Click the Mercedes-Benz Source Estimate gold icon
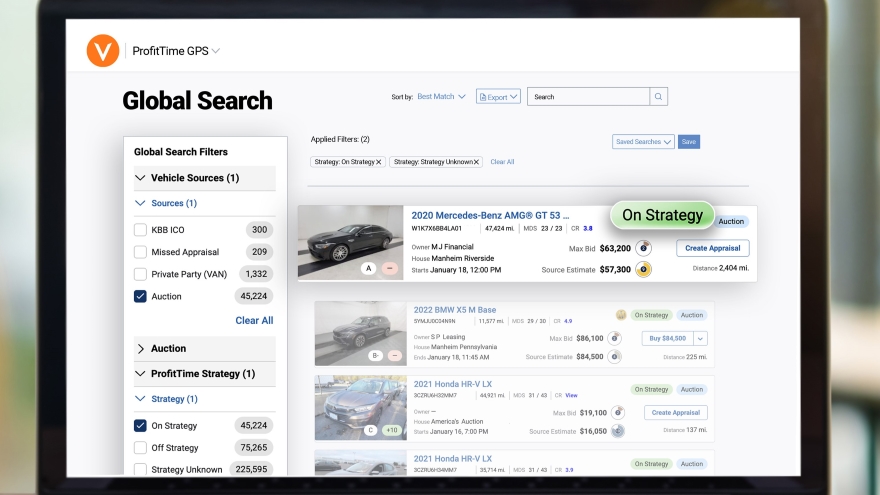 click(645, 269)
